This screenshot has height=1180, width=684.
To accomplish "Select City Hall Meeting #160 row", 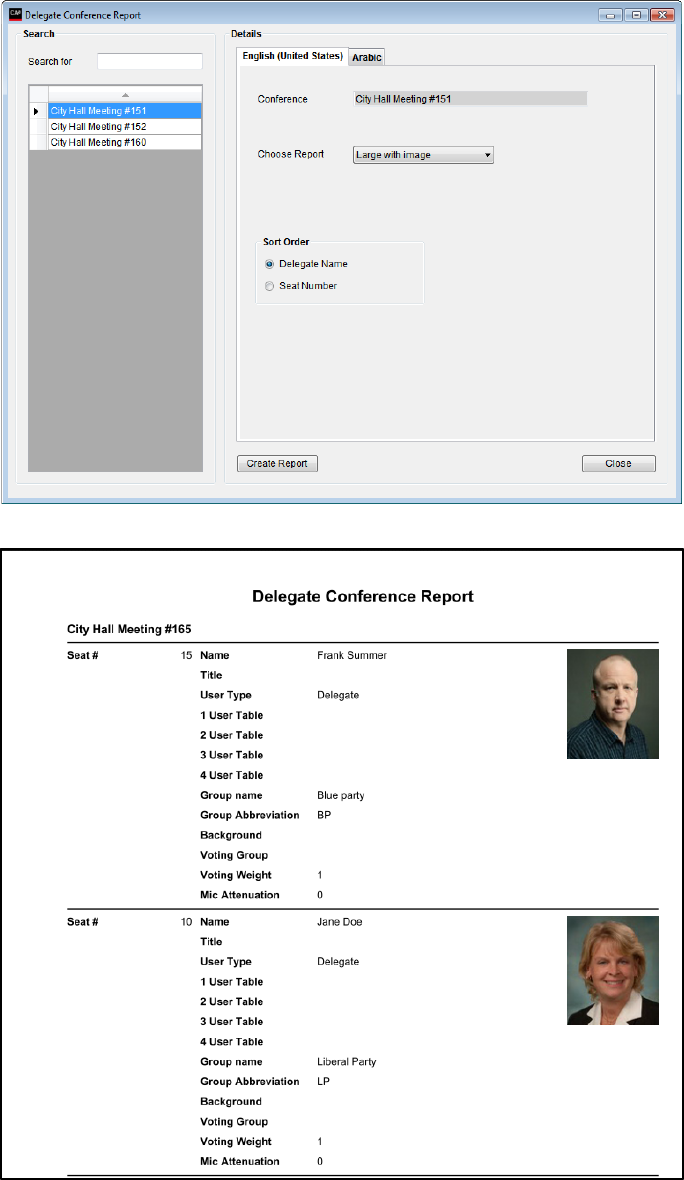I will click(x=125, y=141).
